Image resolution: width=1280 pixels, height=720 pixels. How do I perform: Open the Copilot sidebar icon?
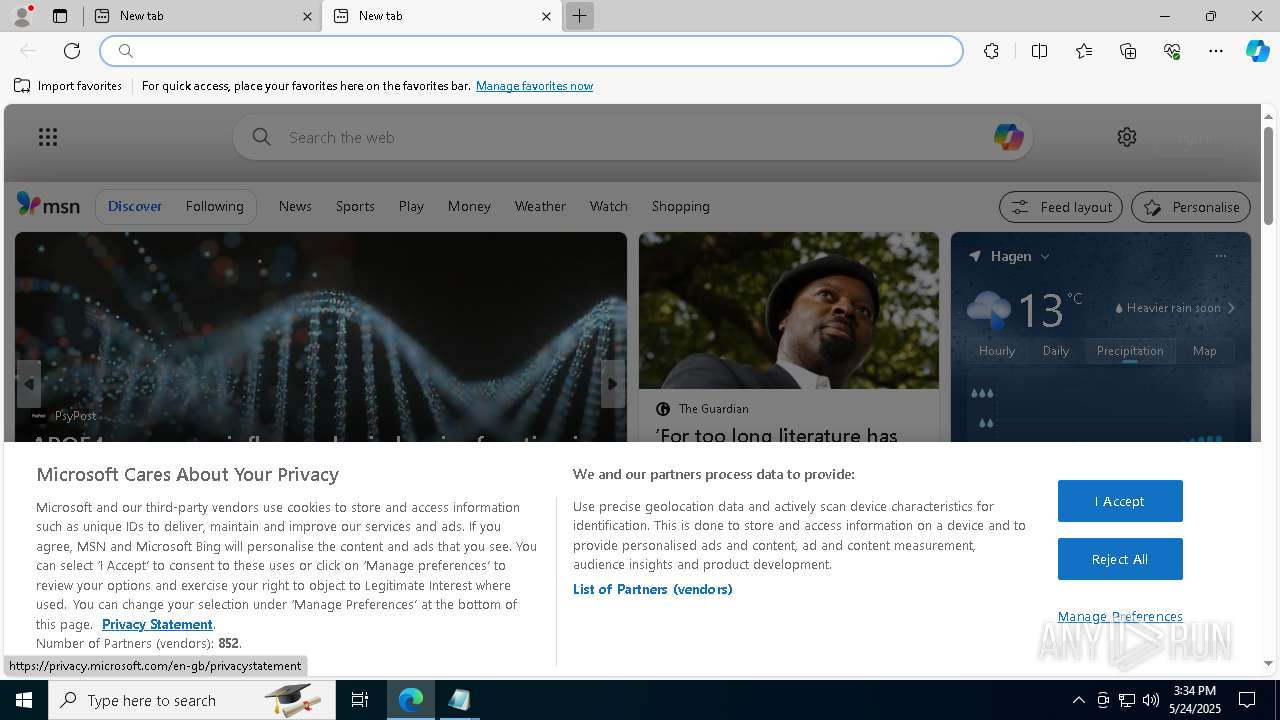[1257, 51]
